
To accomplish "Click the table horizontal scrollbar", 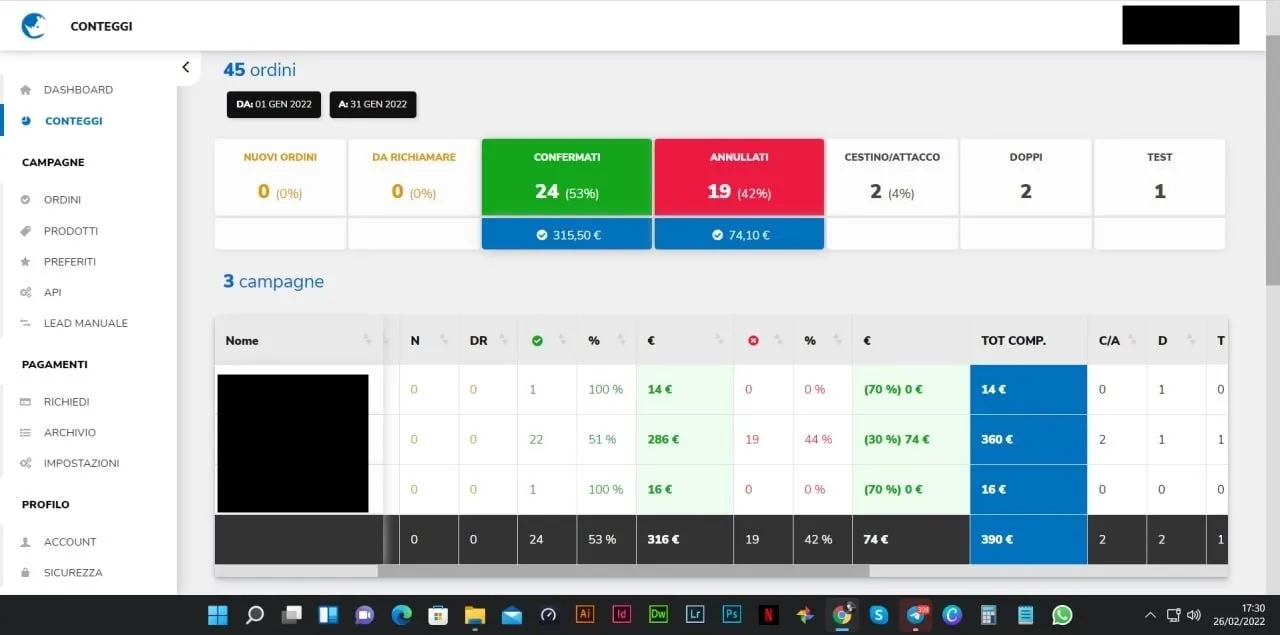I will (x=623, y=571).
